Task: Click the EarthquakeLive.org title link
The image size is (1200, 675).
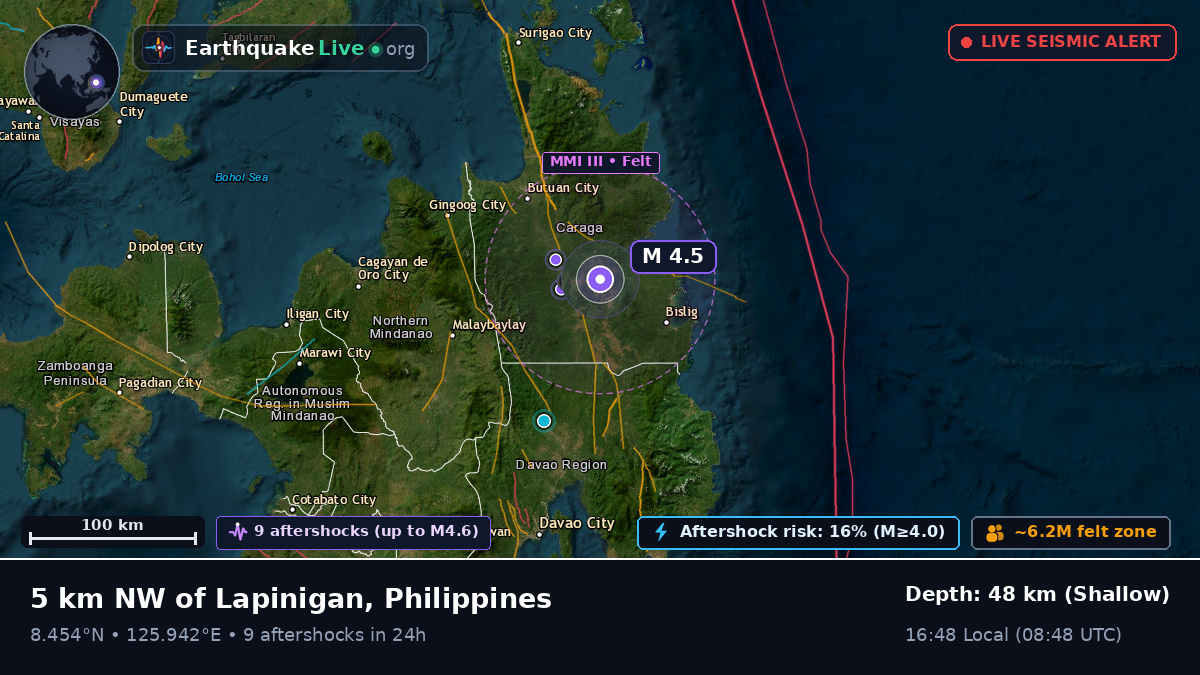Action: [x=300, y=48]
